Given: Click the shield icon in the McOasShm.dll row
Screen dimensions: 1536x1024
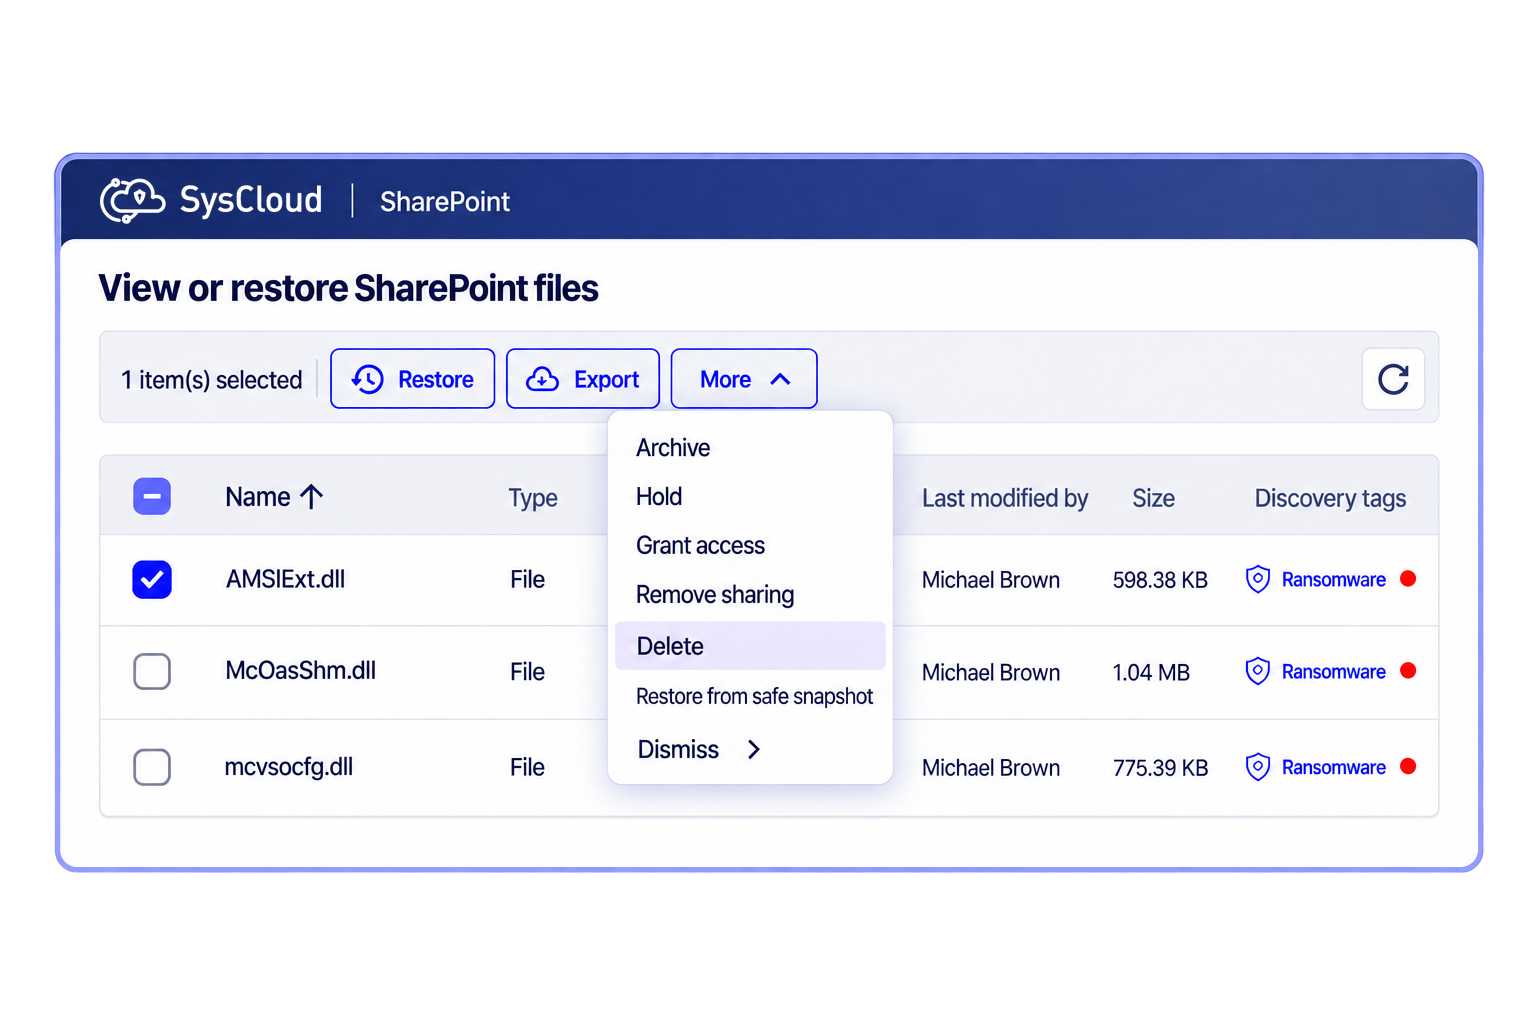Looking at the screenshot, I should 1258,671.
